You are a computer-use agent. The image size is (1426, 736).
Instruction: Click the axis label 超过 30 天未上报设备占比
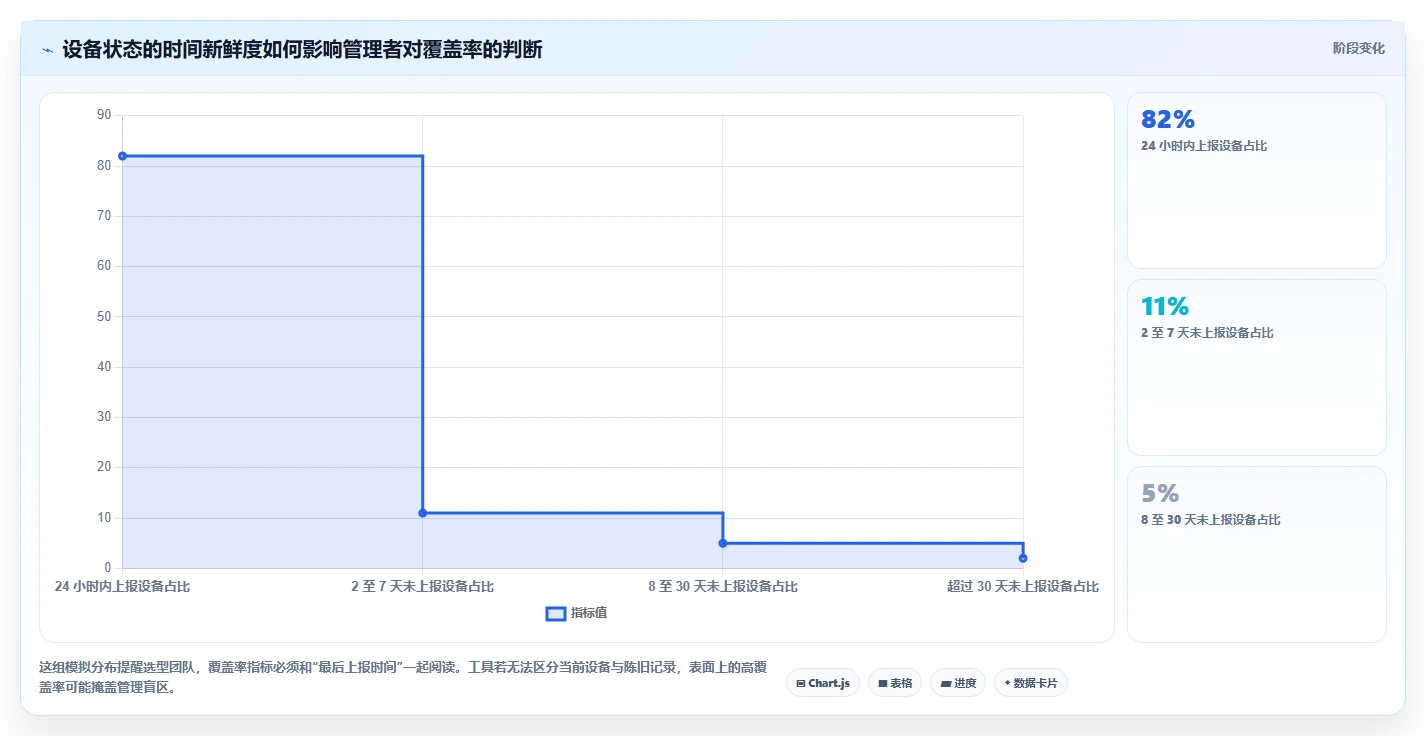(1023, 587)
